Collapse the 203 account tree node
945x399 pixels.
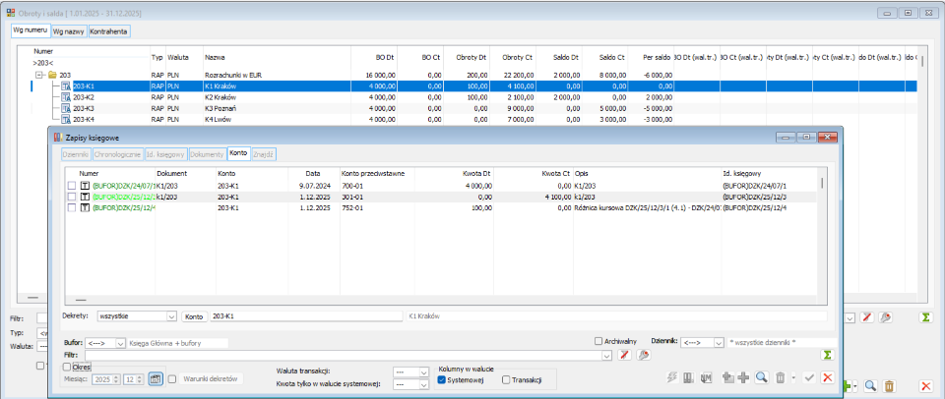(x=40, y=75)
